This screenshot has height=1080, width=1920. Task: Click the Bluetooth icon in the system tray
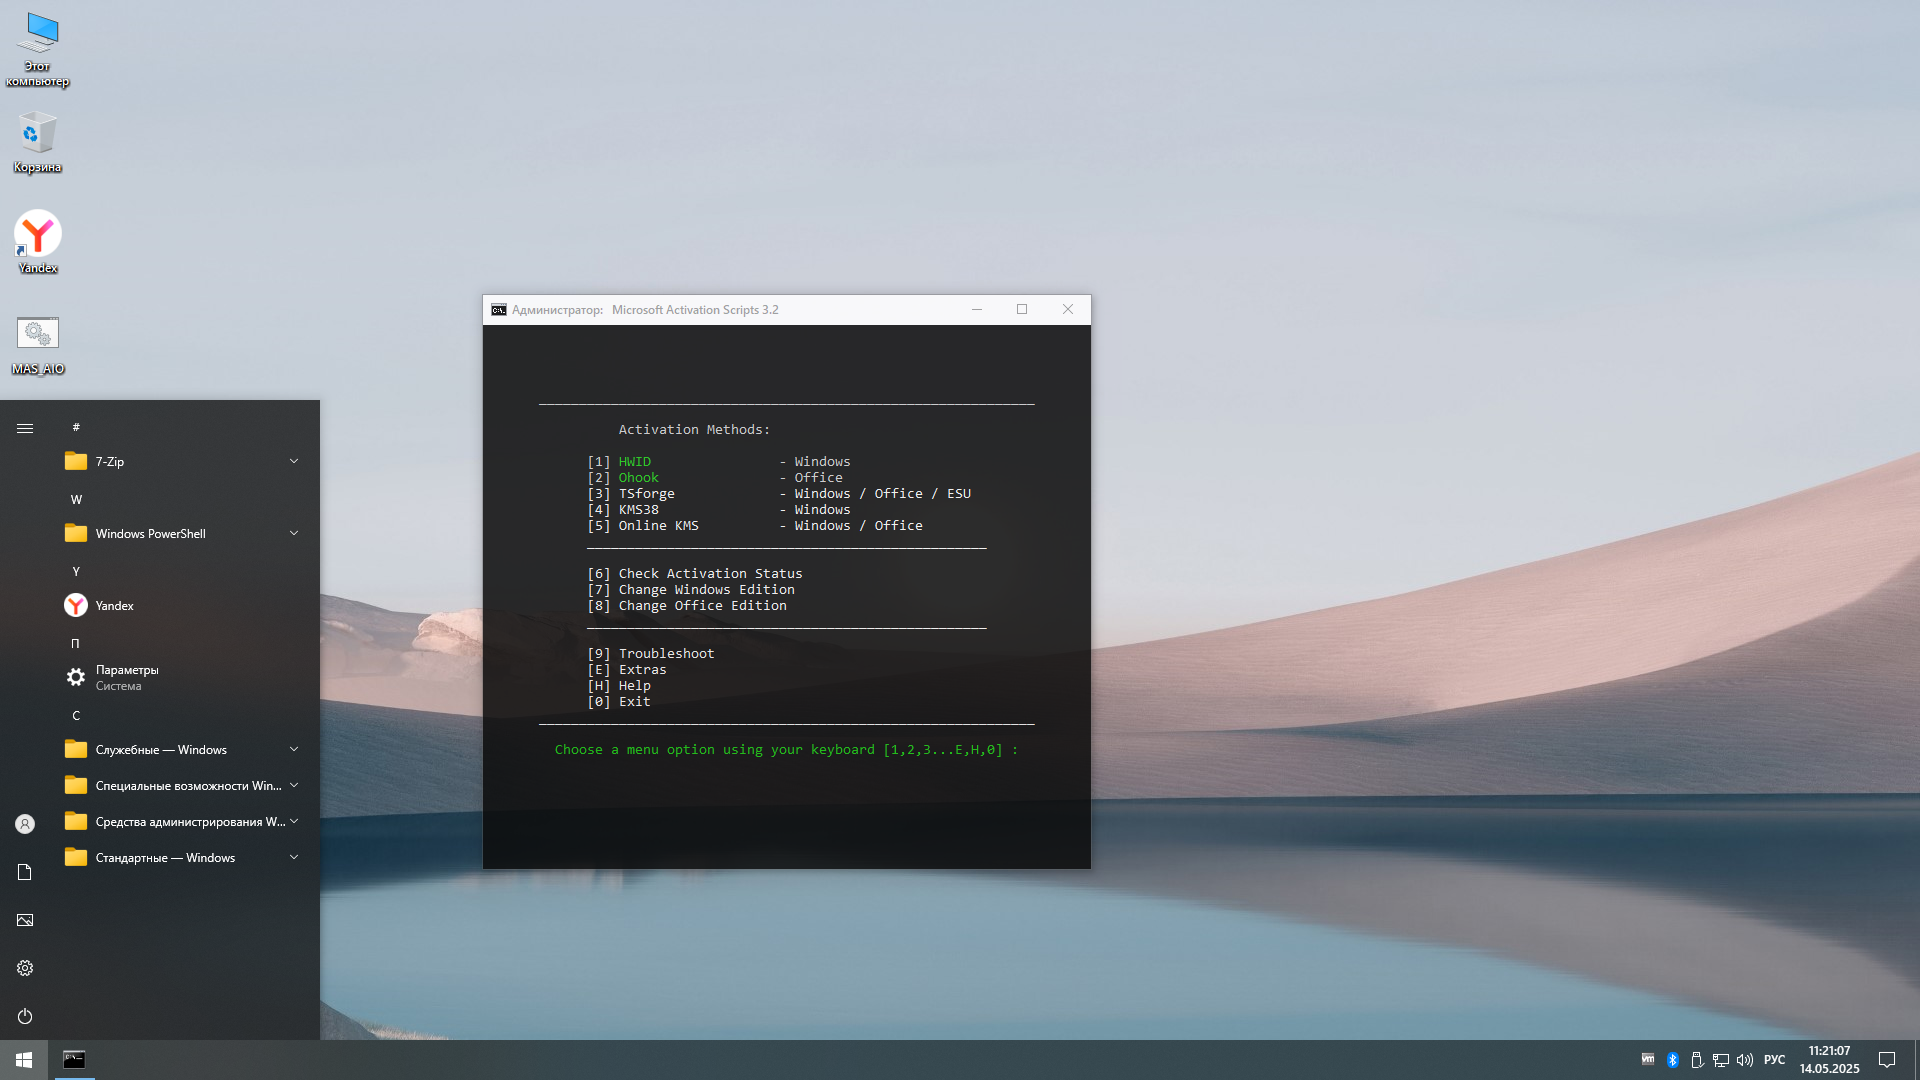tap(1673, 1059)
